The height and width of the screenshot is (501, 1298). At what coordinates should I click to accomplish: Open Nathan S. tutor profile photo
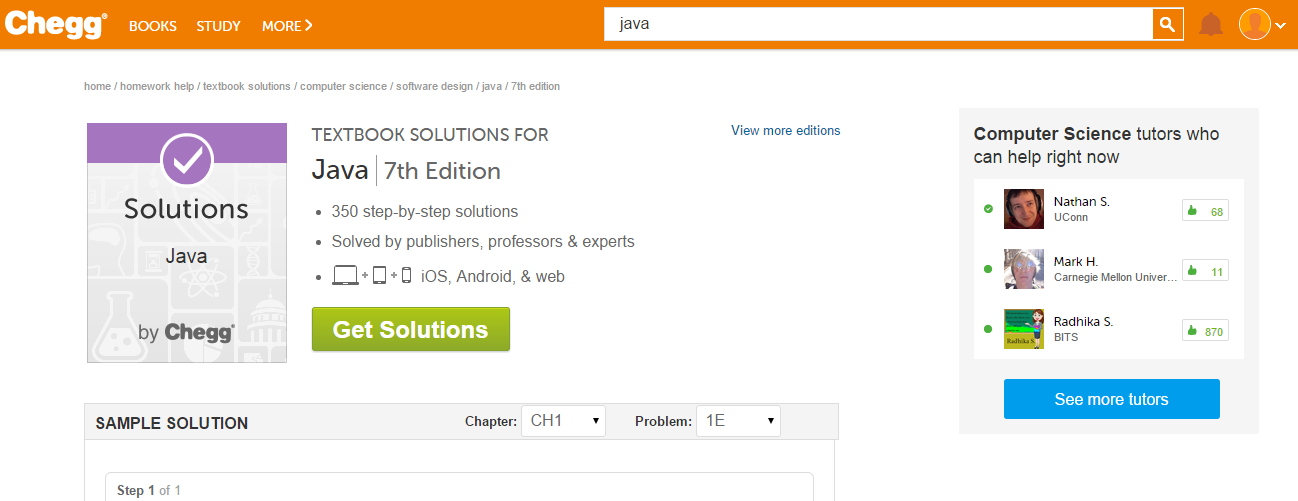(x=1024, y=209)
